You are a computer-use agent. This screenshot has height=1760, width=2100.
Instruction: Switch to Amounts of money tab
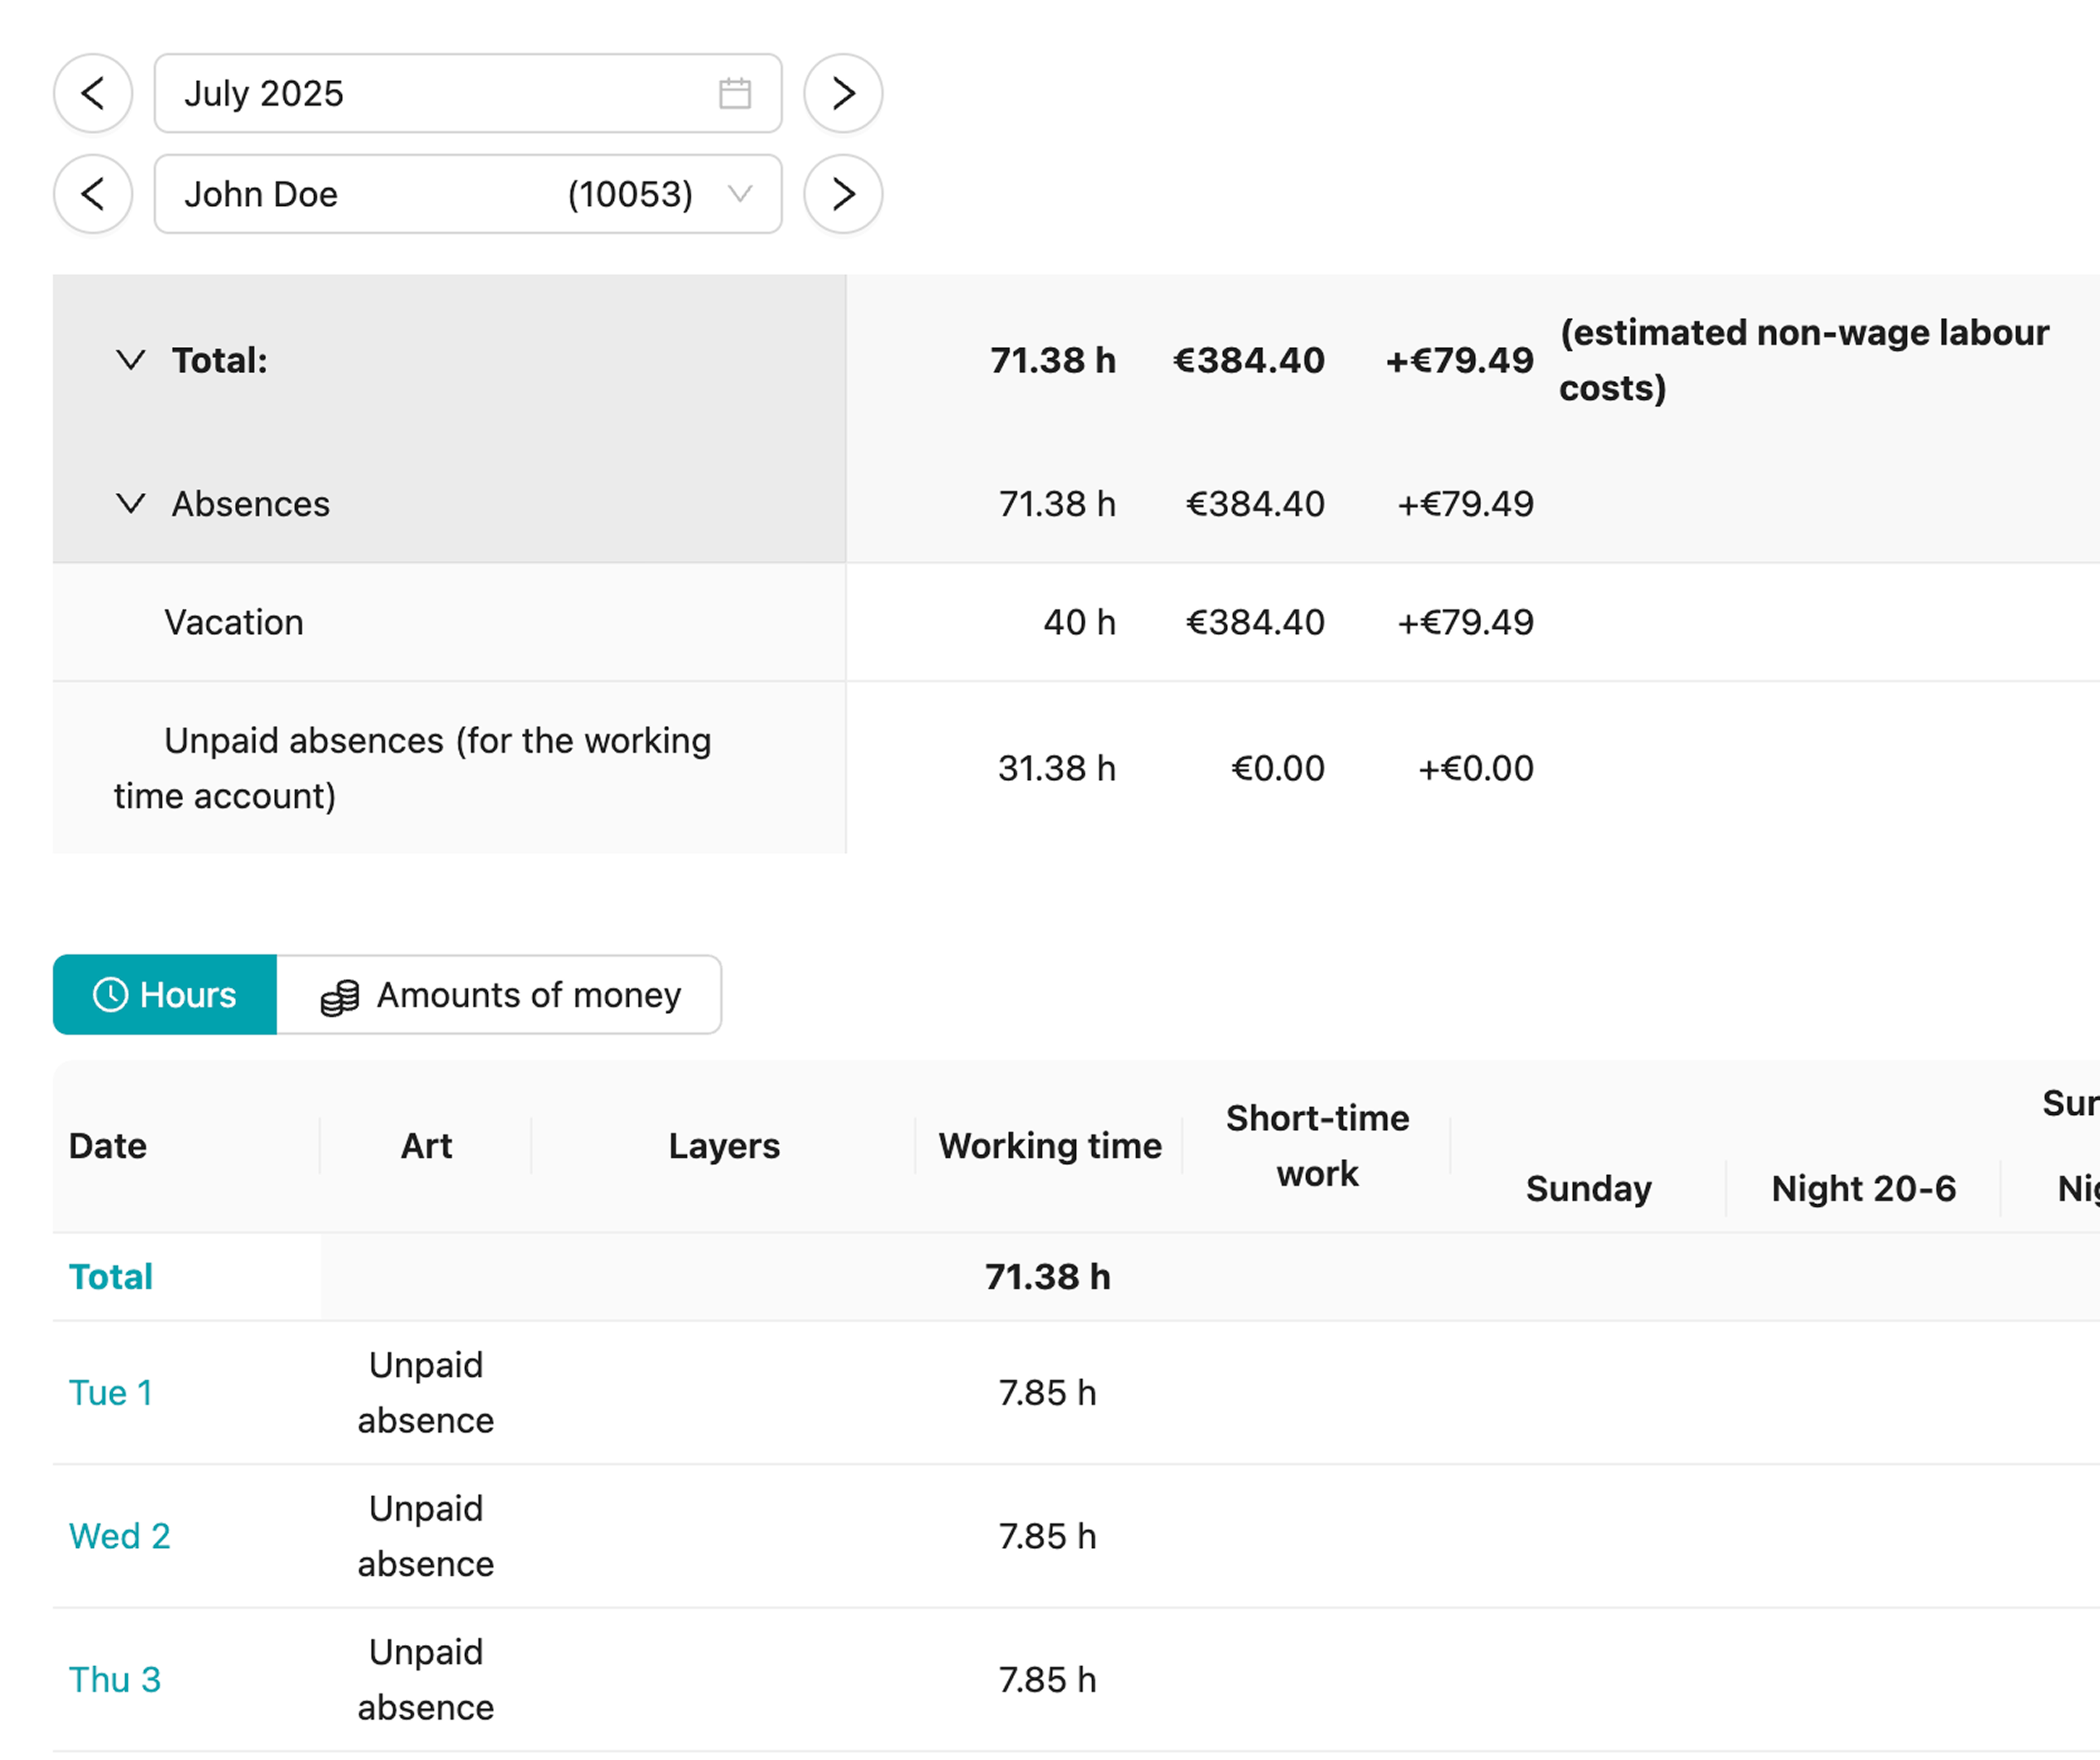pyautogui.click(x=500, y=995)
